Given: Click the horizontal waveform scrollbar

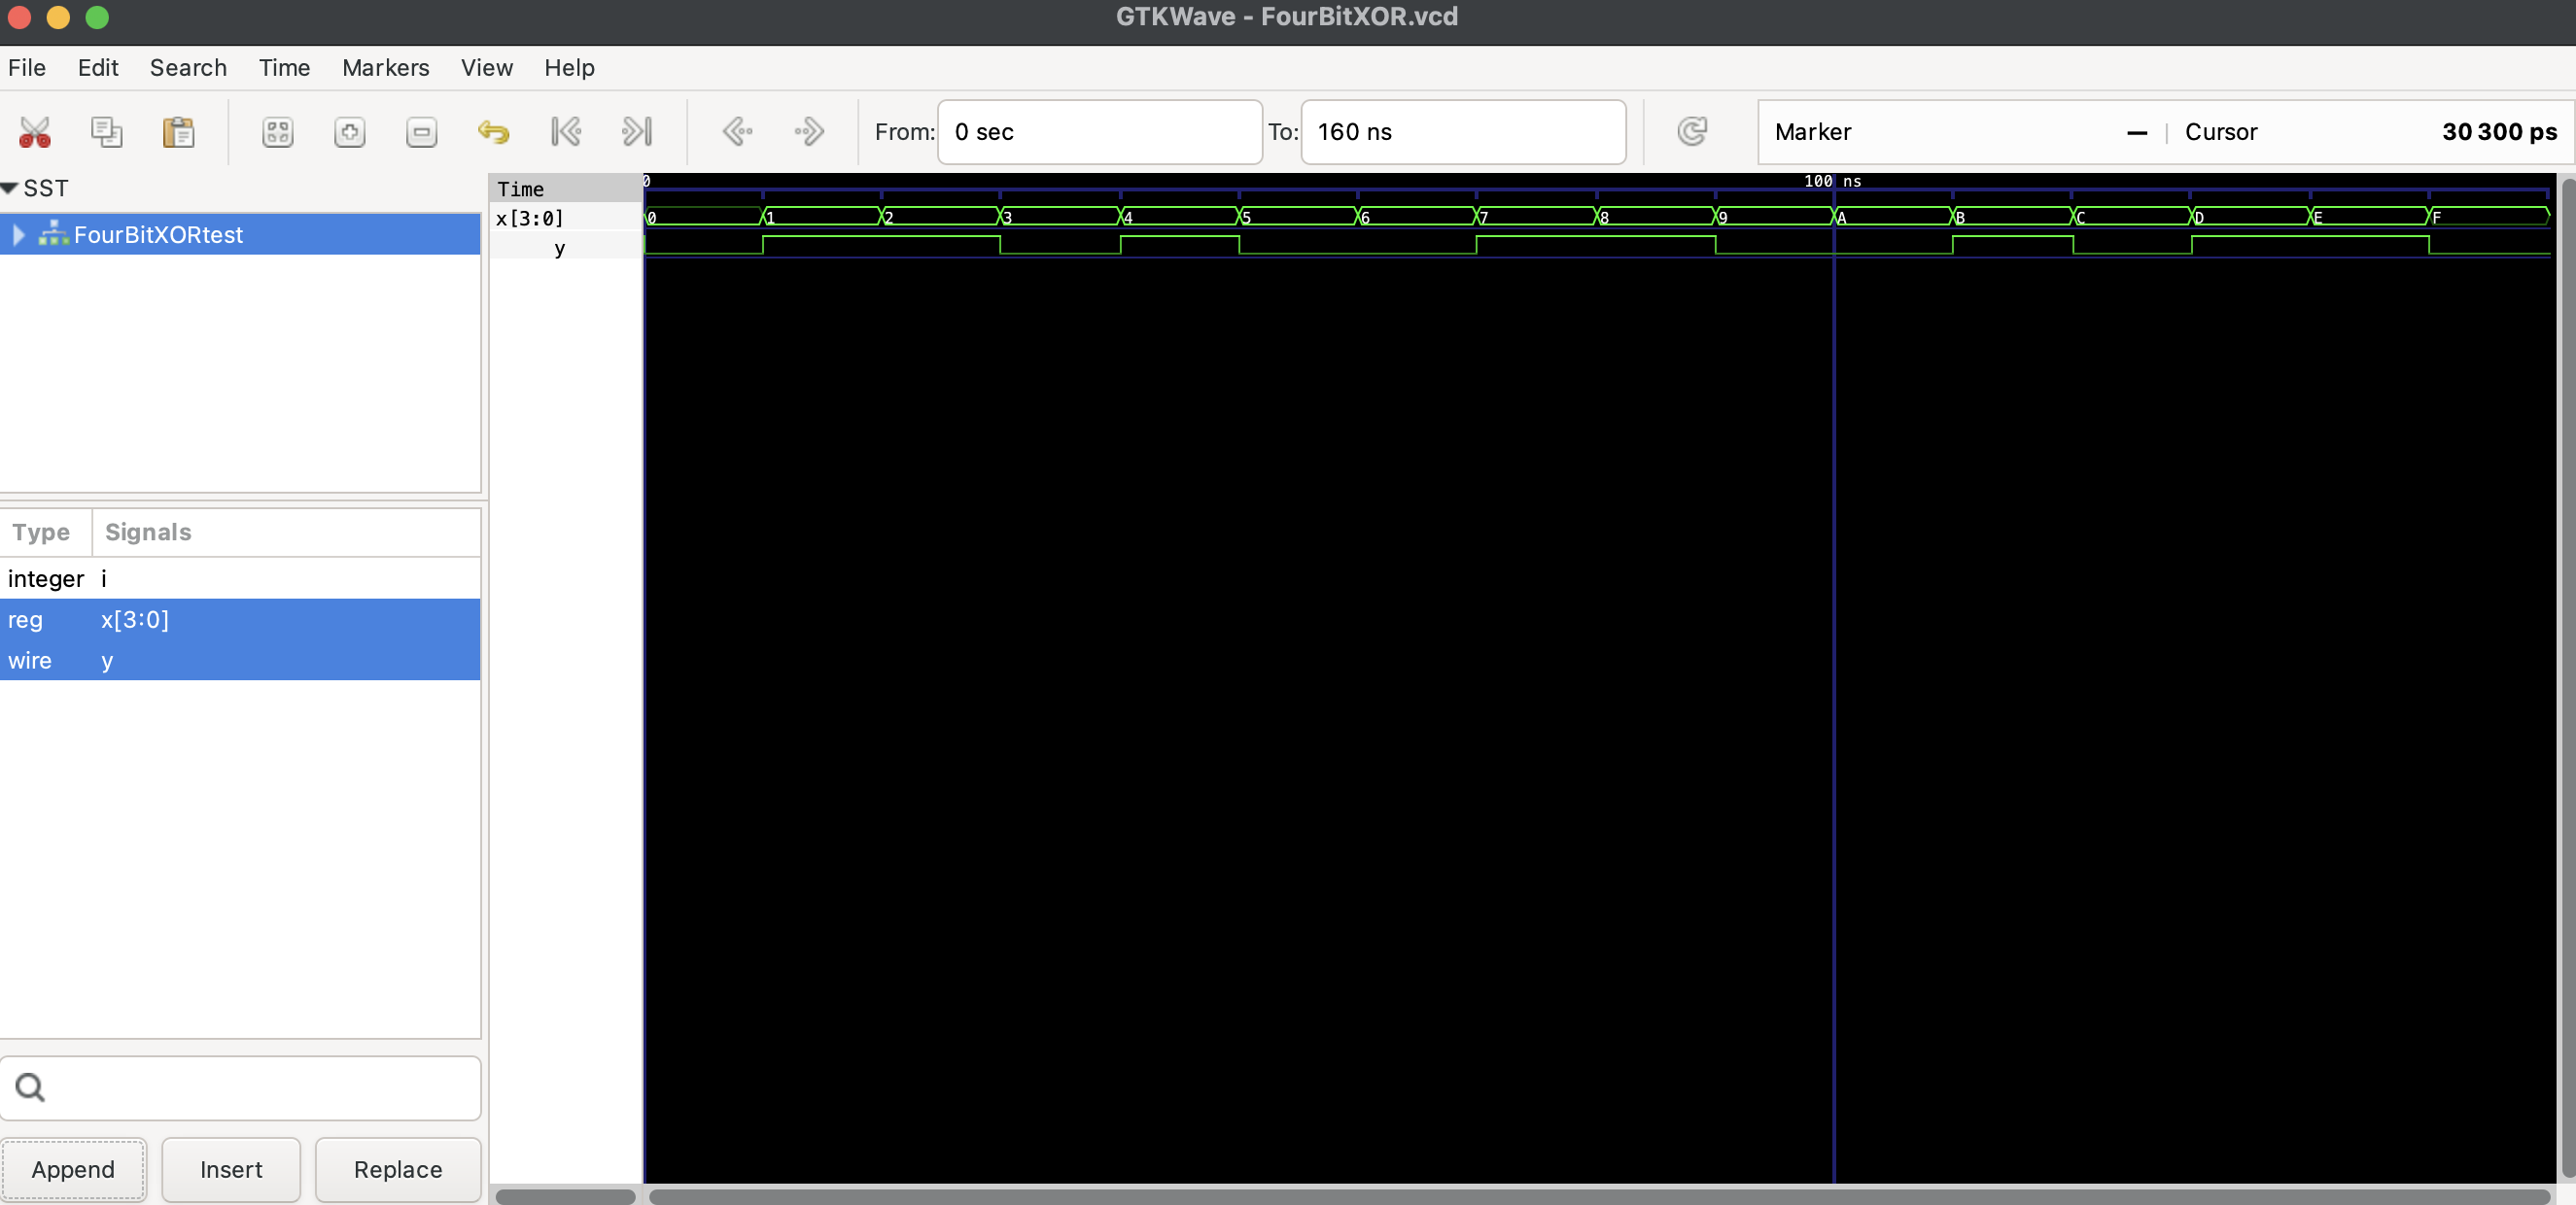Looking at the screenshot, I should [1600, 1197].
